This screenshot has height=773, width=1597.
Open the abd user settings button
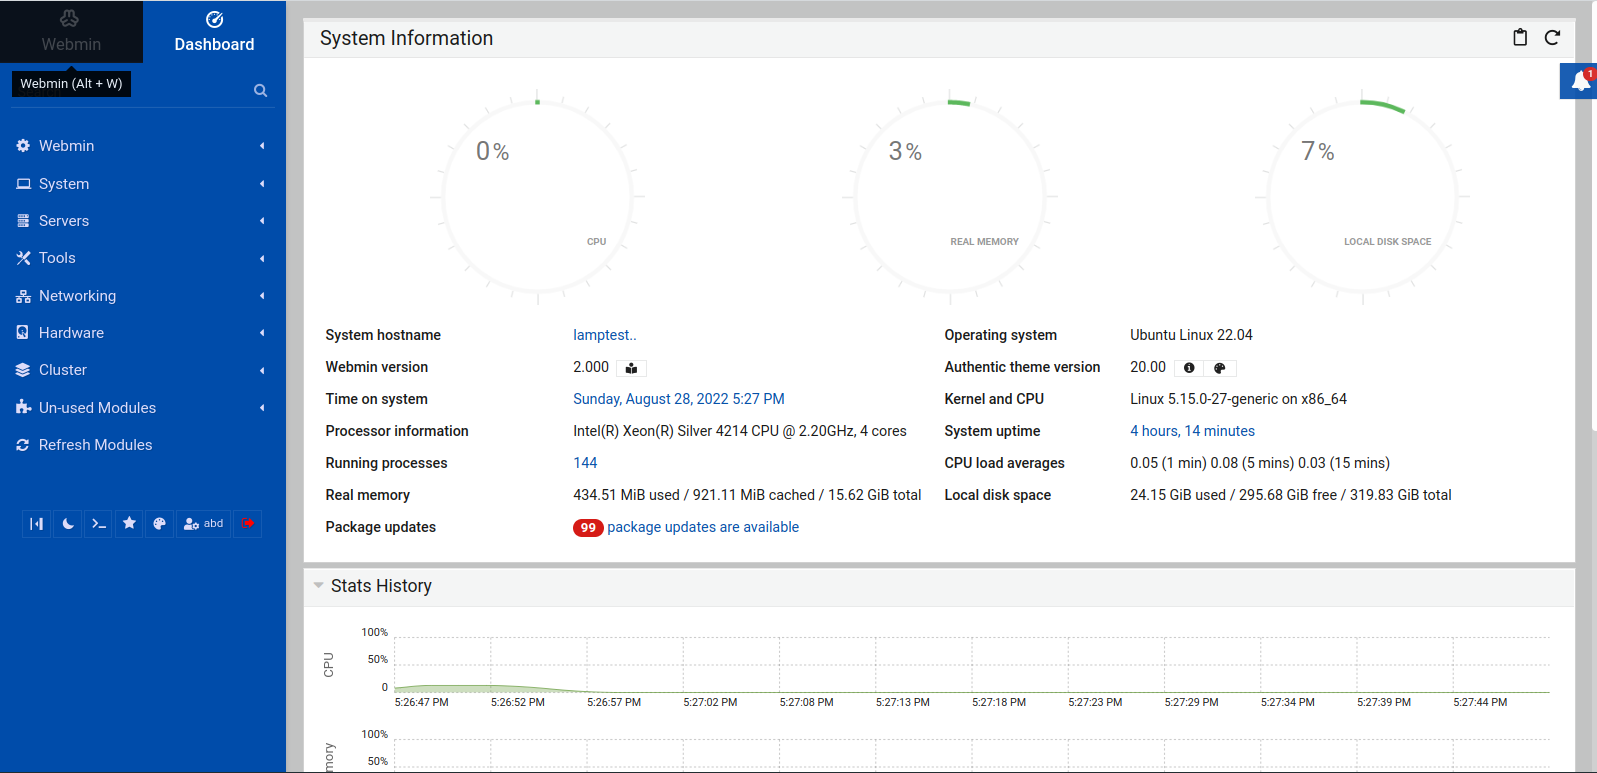click(204, 524)
